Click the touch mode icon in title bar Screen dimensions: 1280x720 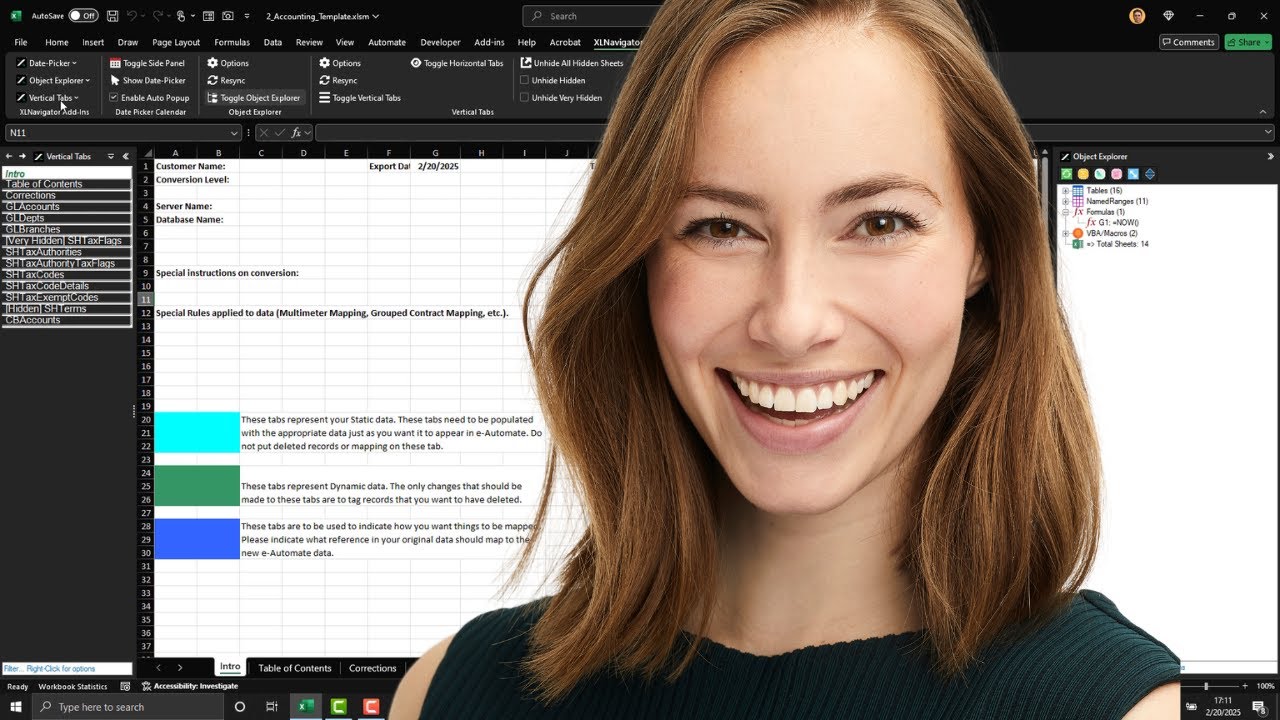tap(180, 16)
